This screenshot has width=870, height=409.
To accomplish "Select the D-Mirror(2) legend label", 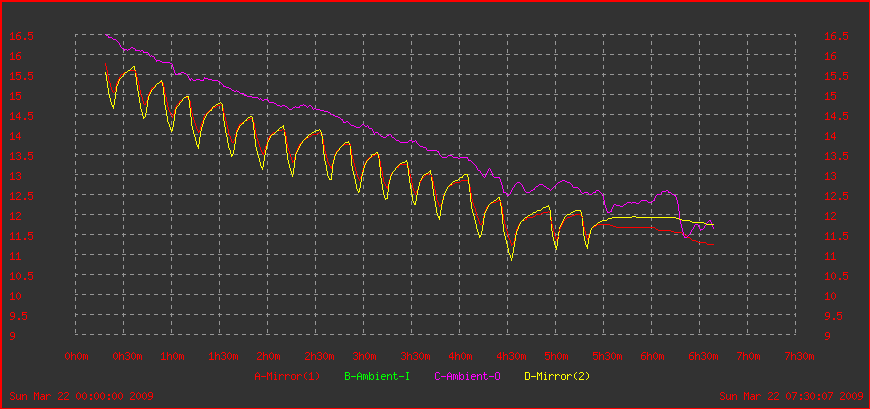I will click(x=557, y=376).
